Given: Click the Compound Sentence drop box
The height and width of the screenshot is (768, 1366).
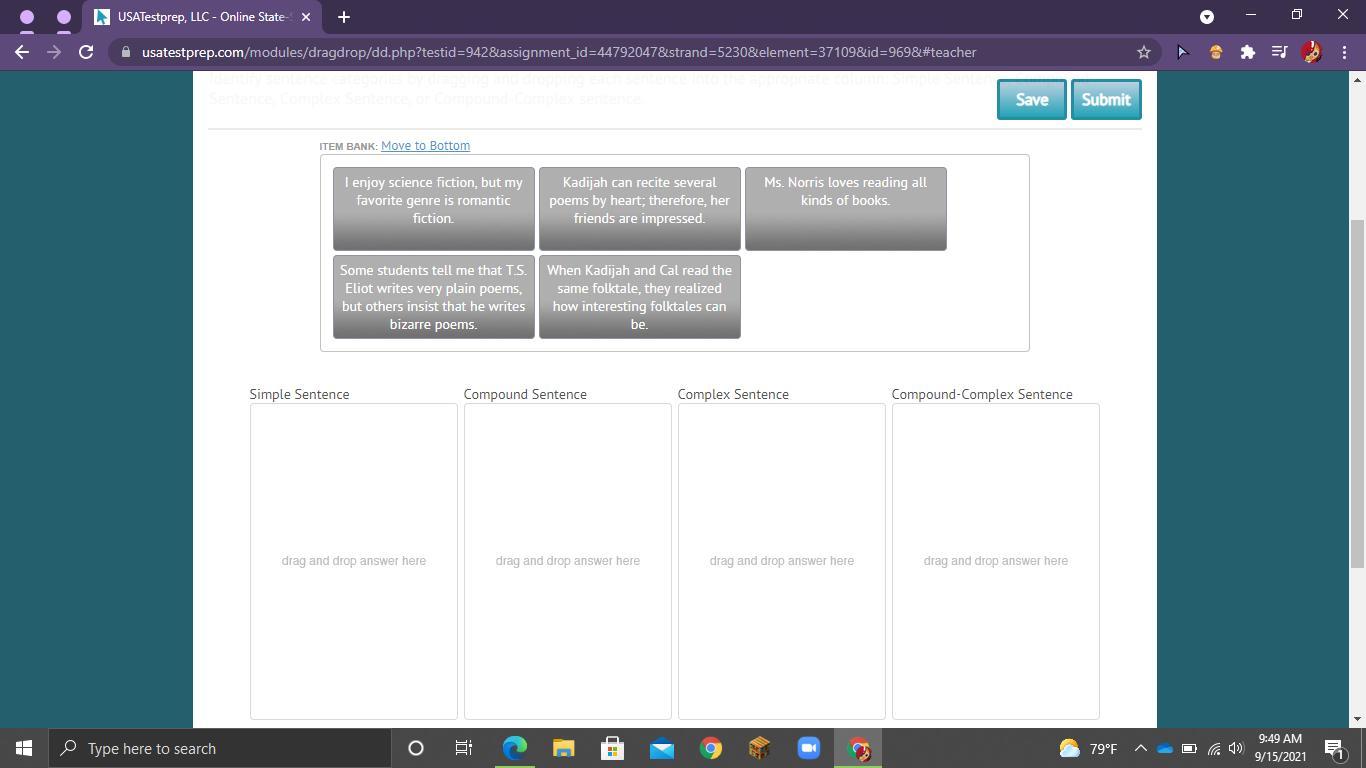Looking at the screenshot, I should coord(568,561).
